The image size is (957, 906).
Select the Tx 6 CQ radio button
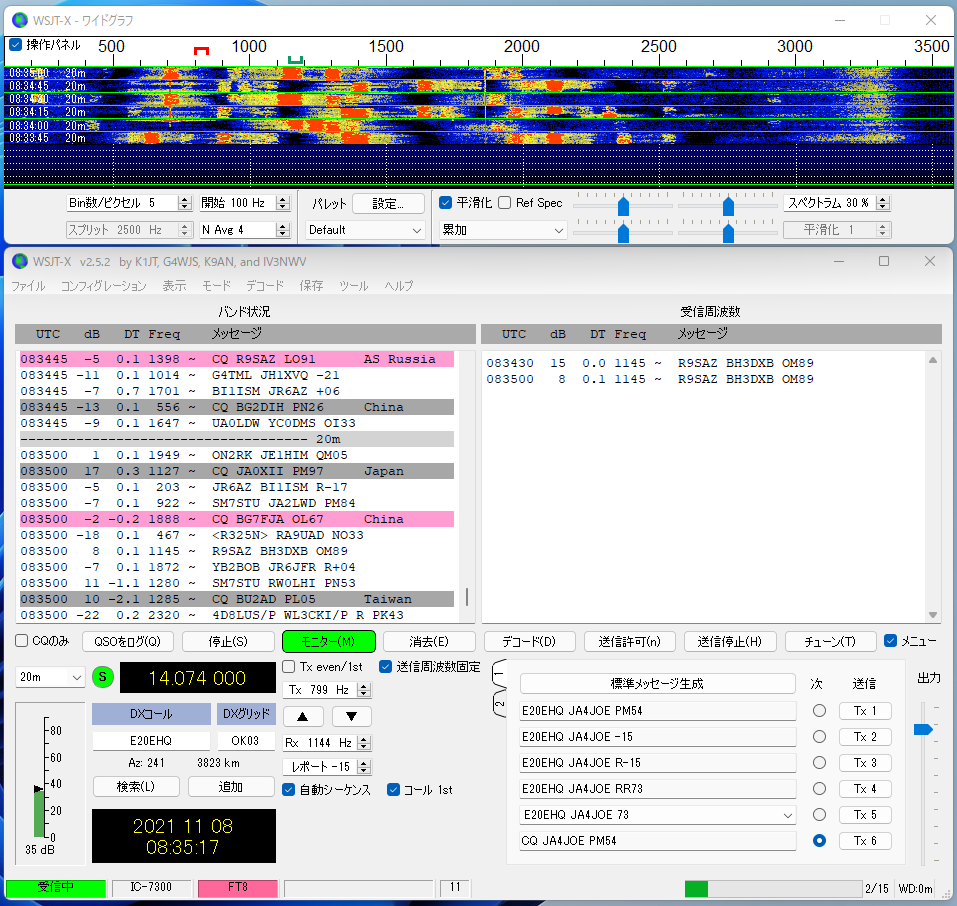coord(819,841)
